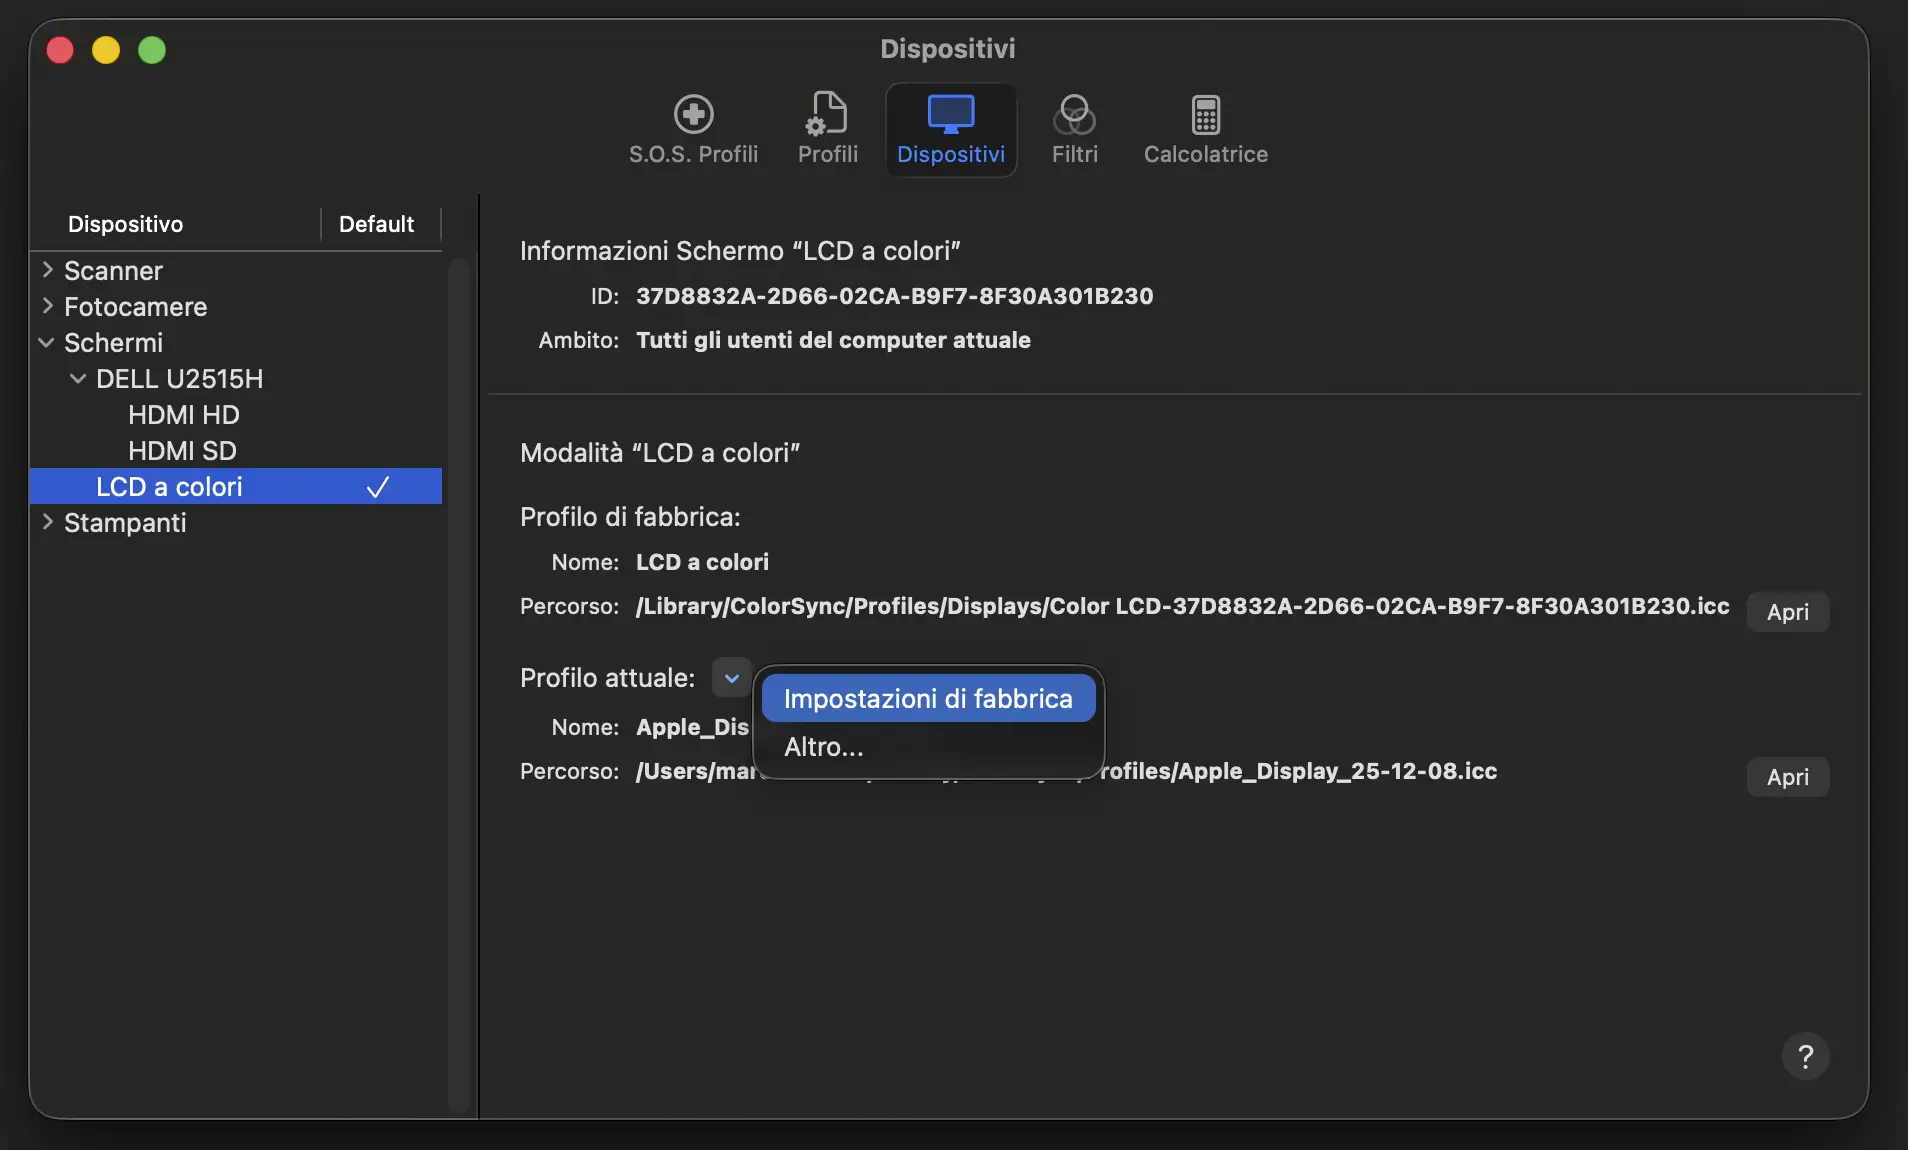This screenshot has height=1150, width=1908.
Task: Collapse the DELL U2515H tree node
Action: tap(78, 379)
